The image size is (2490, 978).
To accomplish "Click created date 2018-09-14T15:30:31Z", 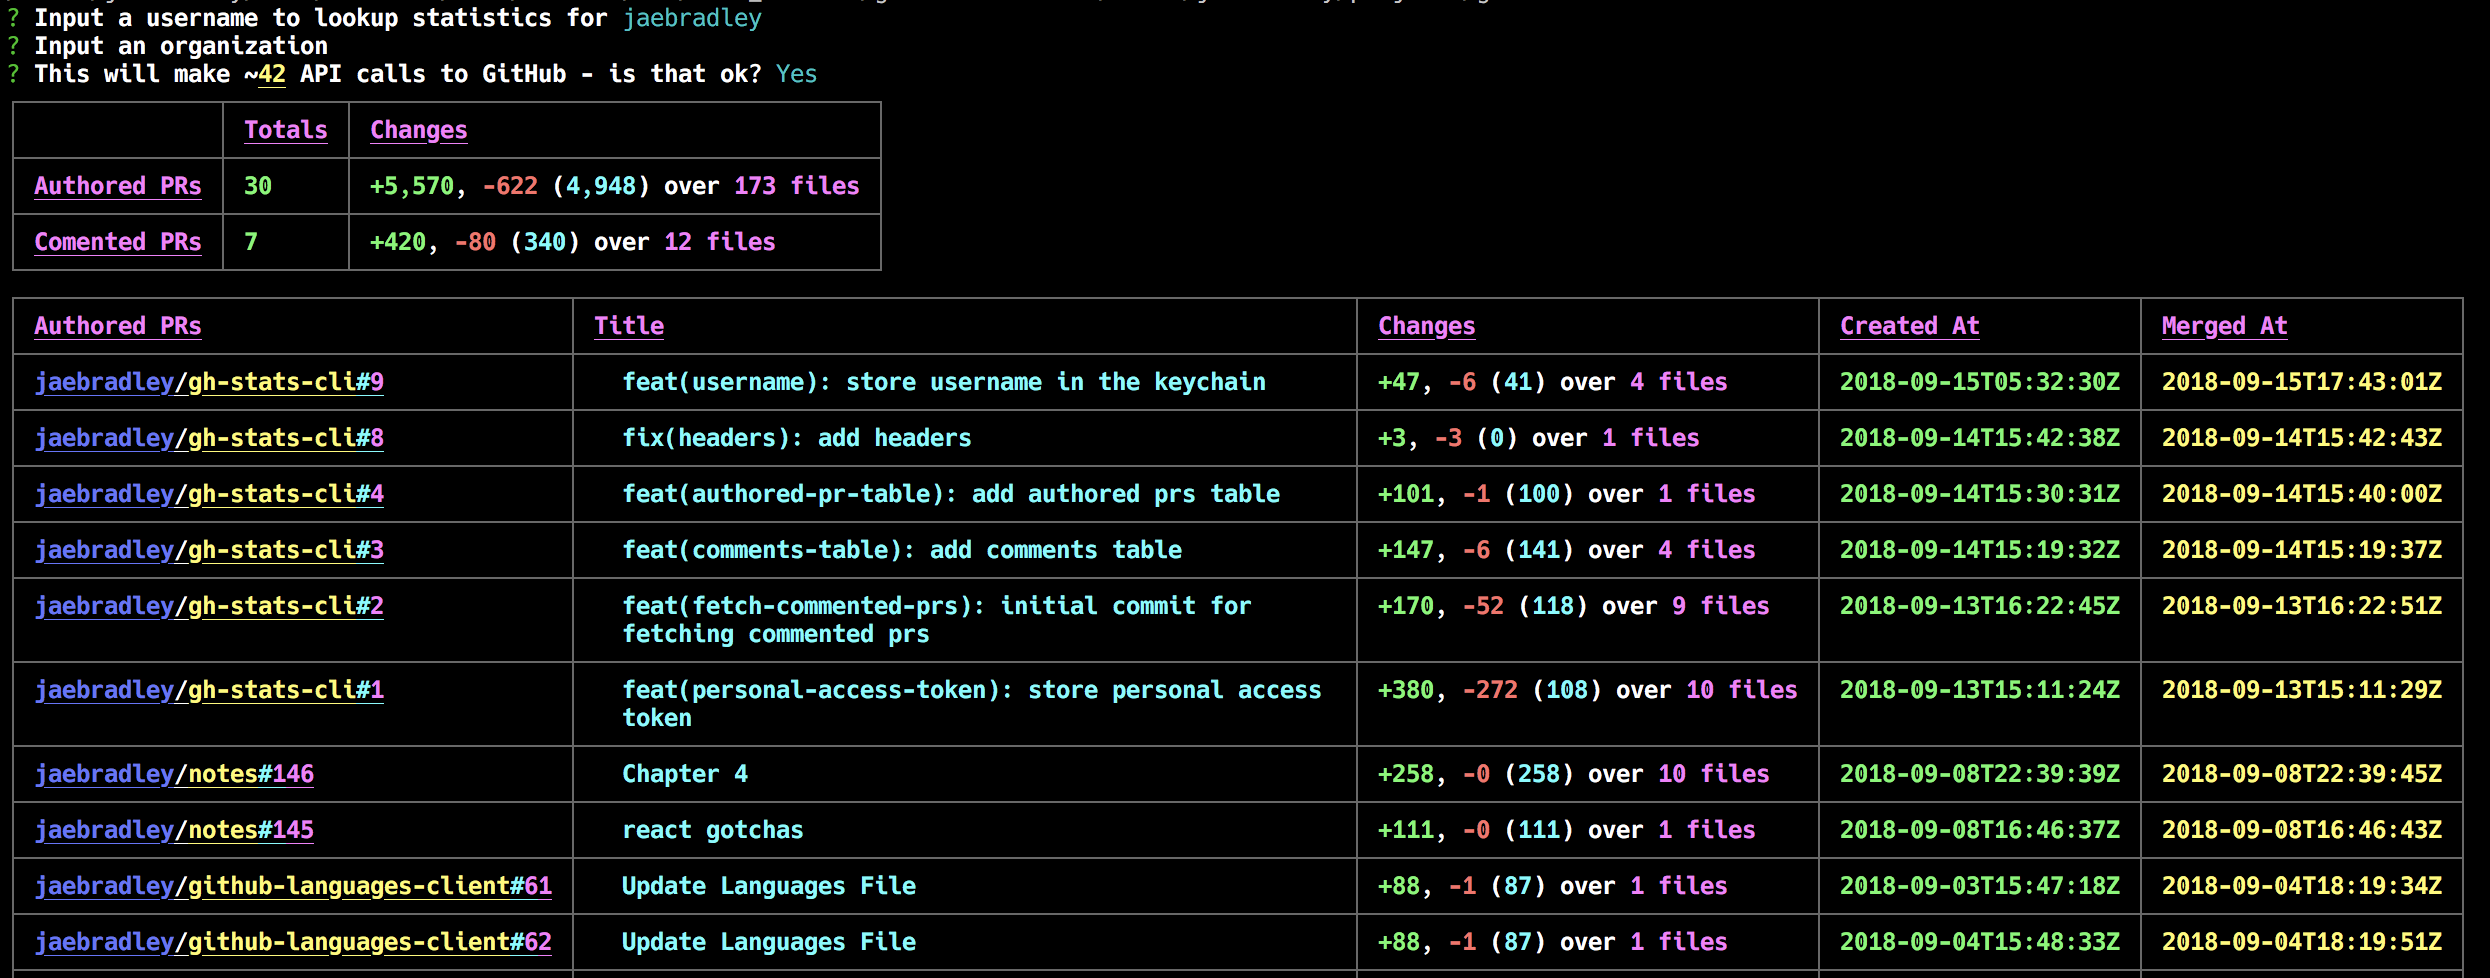I will tap(1980, 494).
